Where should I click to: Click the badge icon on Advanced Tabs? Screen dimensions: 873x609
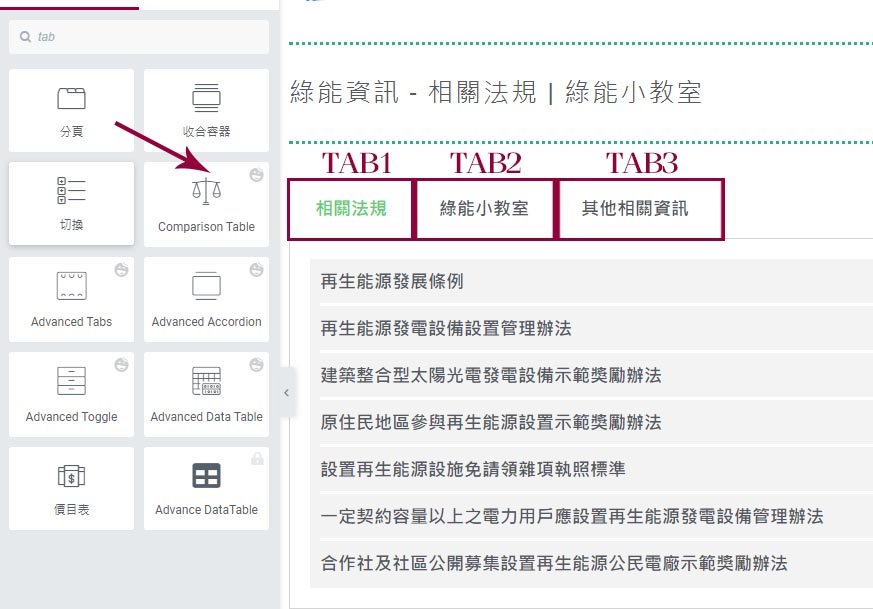pos(121,270)
